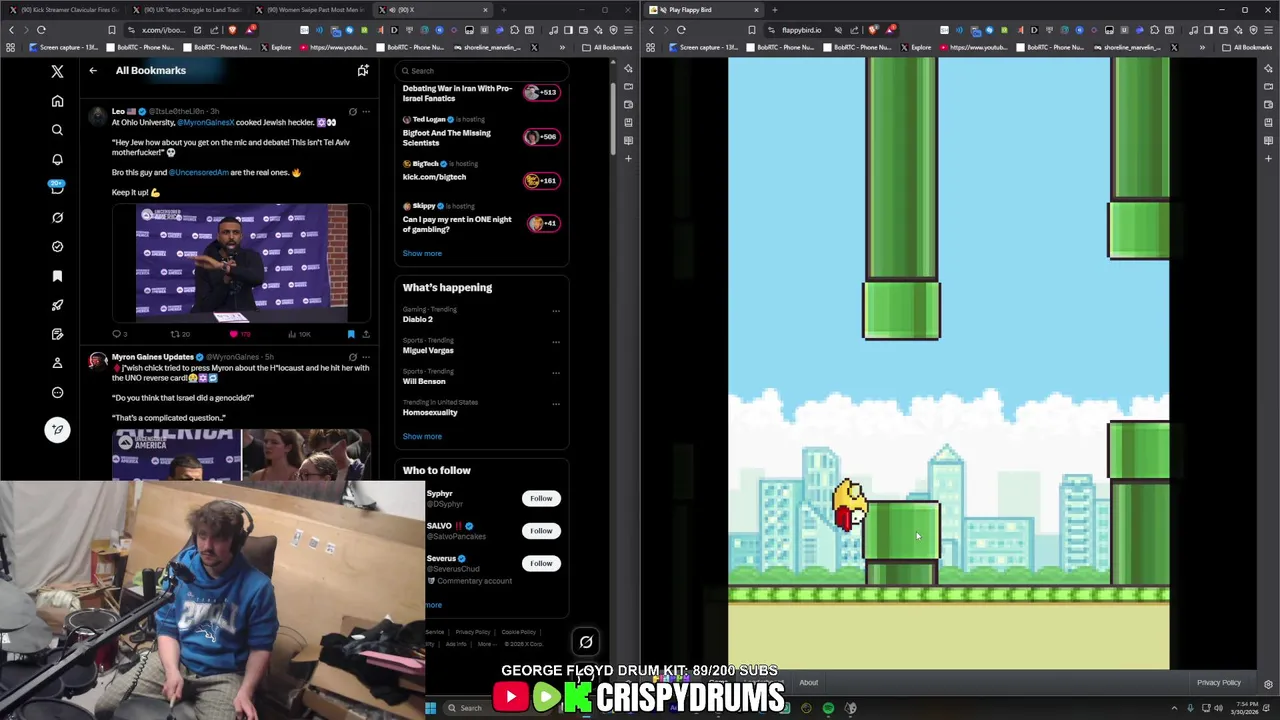Follow the Severus account
Viewport: 1280px width, 720px height.
tap(541, 563)
